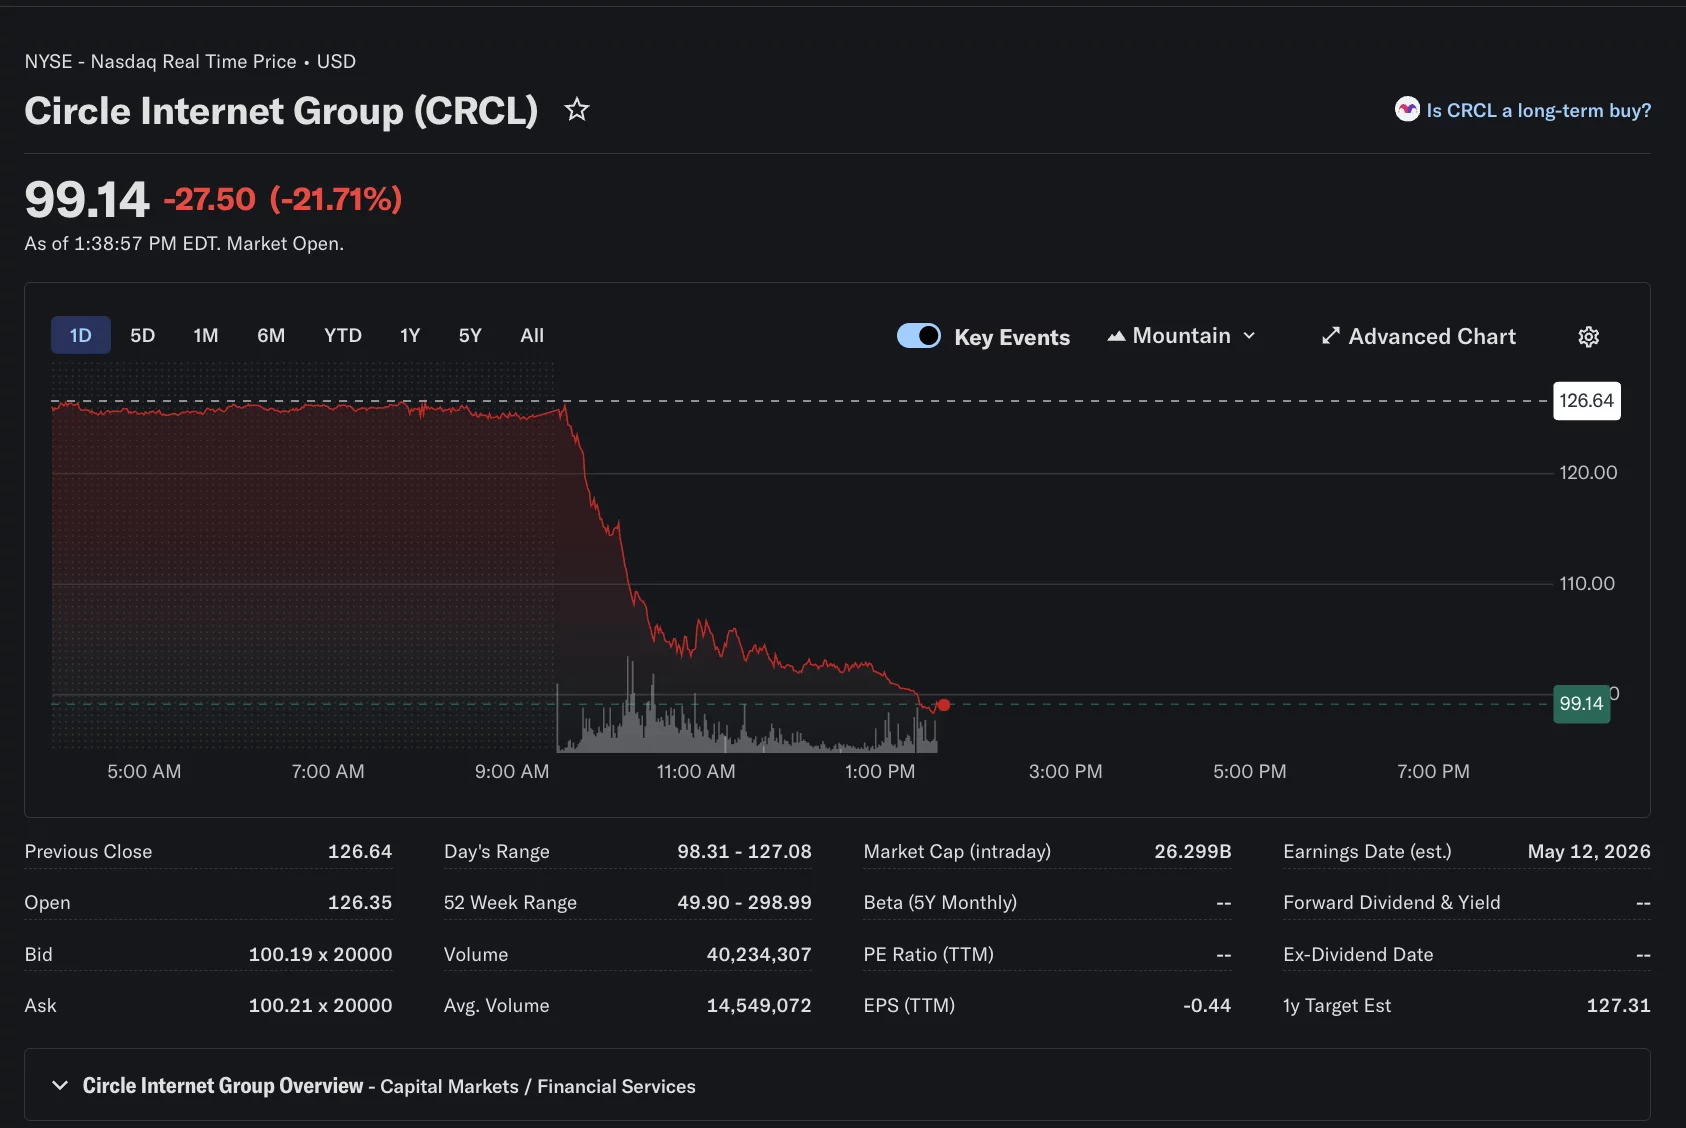Open the Advanced Chart
Image resolution: width=1686 pixels, height=1128 pixels.
1432,336
